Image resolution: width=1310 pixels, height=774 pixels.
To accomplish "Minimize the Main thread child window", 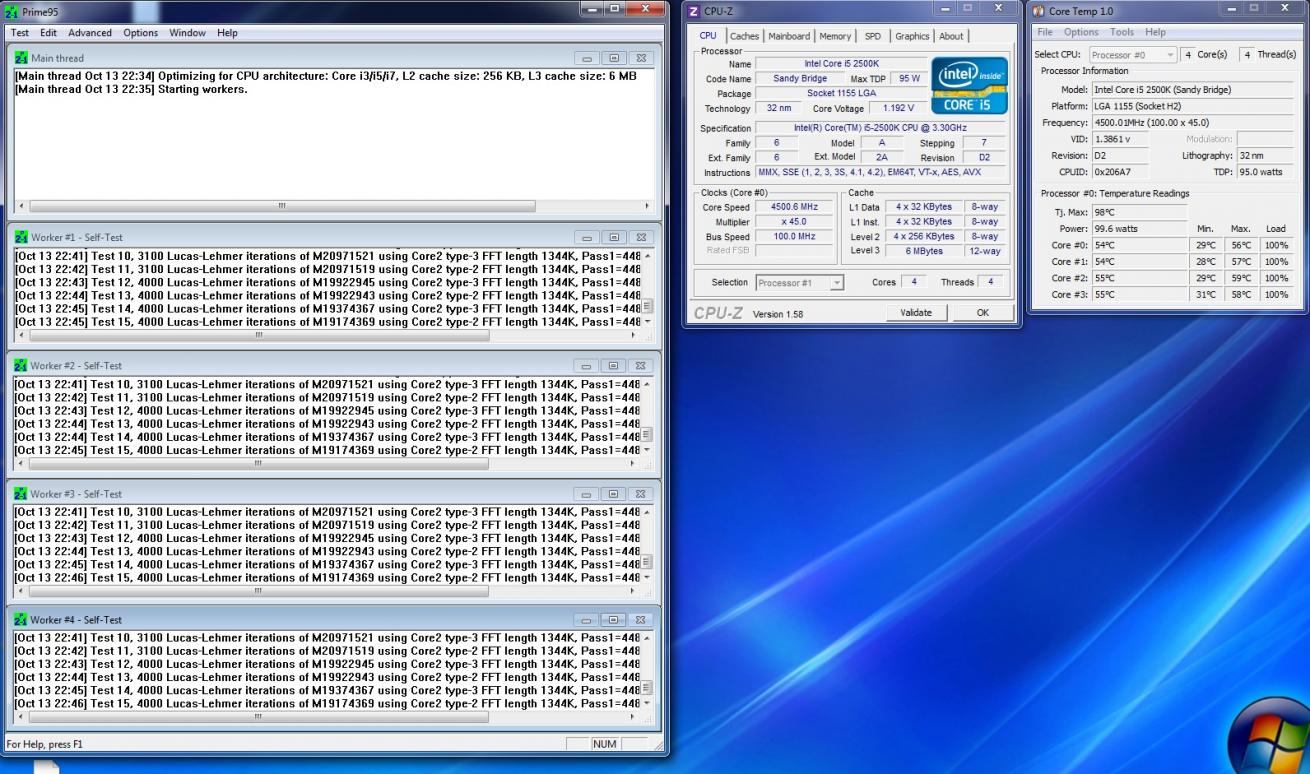I will 587,58.
